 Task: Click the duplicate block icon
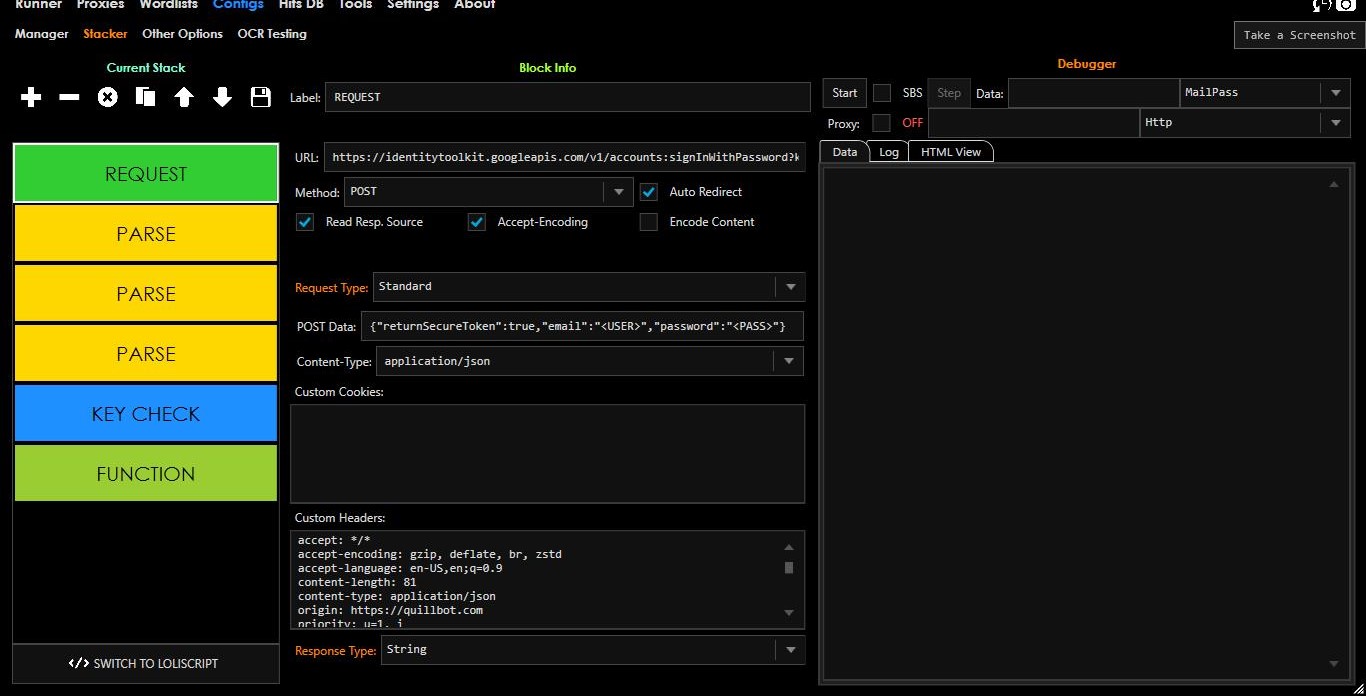click(146, 97)
